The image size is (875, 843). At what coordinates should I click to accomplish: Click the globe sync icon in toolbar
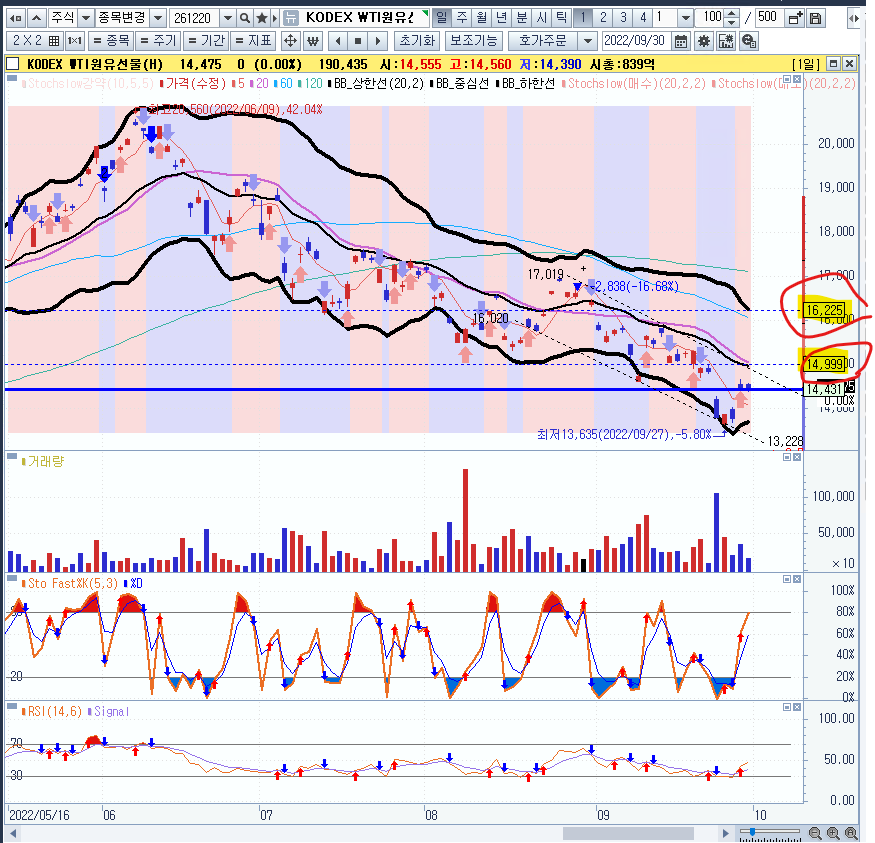point(749,41)
